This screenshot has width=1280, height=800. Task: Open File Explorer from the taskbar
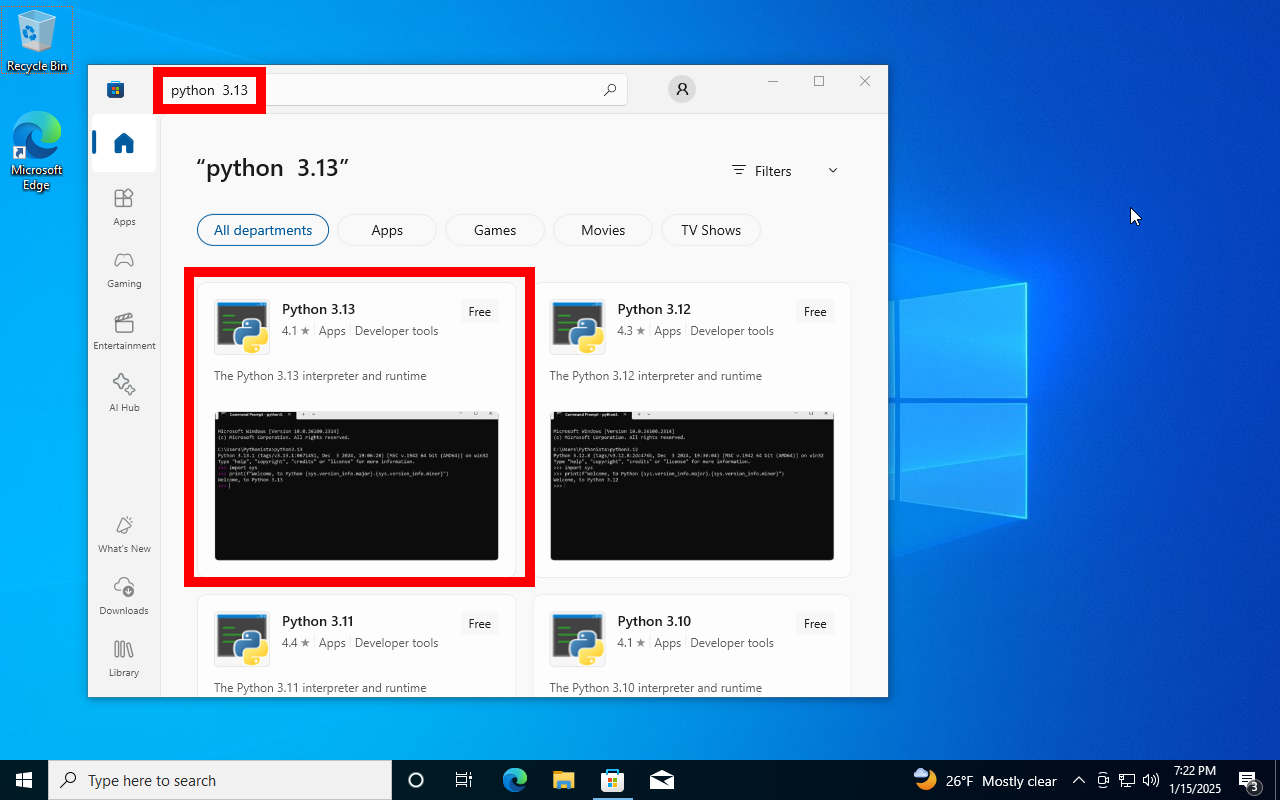click(564, 780)
